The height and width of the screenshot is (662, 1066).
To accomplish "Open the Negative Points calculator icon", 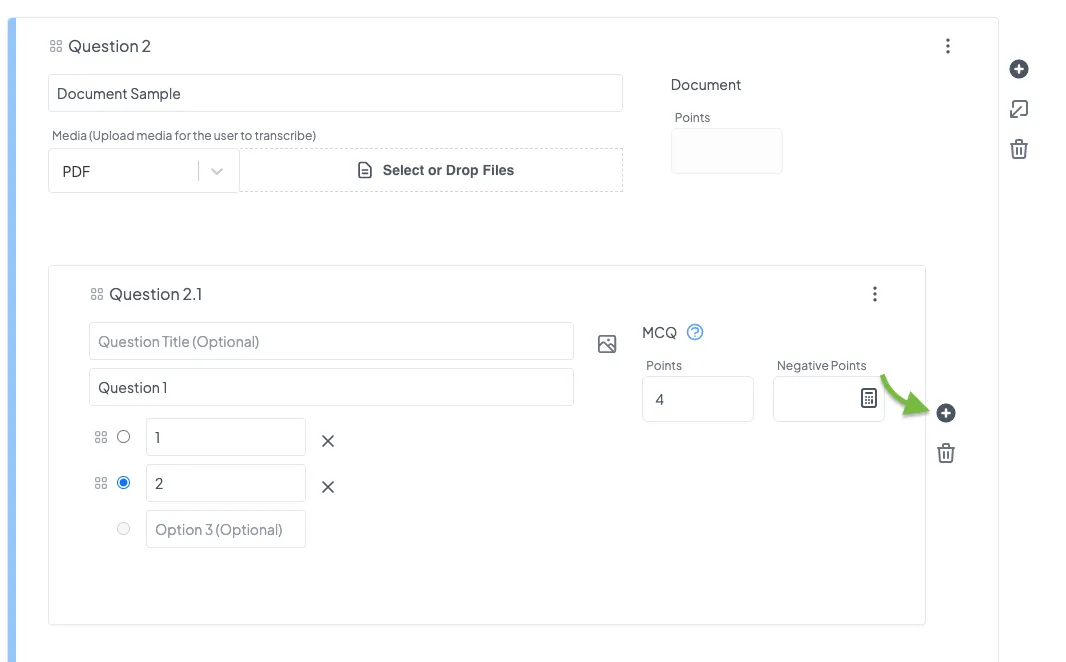I will tap(869, 398).
